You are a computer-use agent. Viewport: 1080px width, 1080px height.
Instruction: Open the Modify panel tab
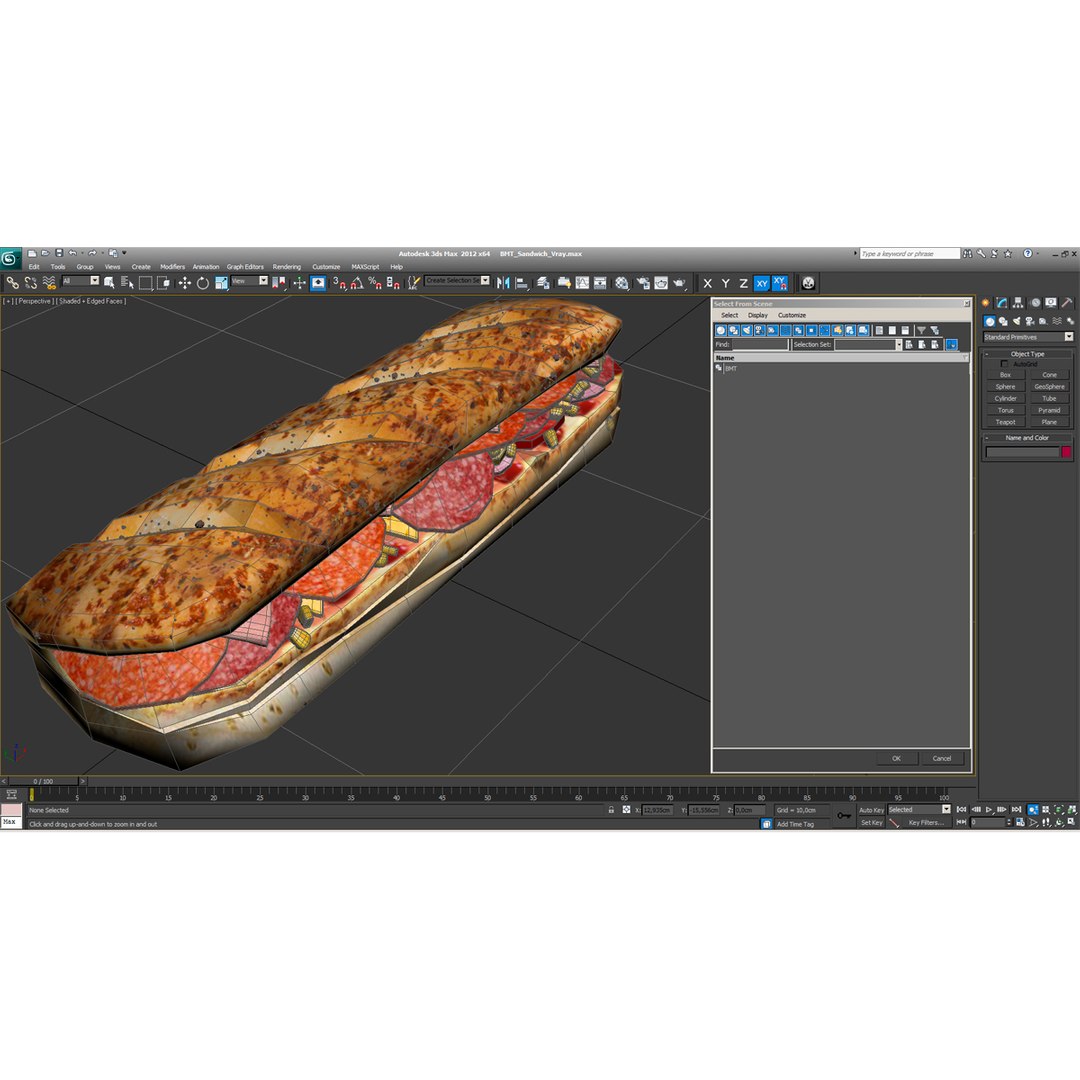tap(1001, 302)
